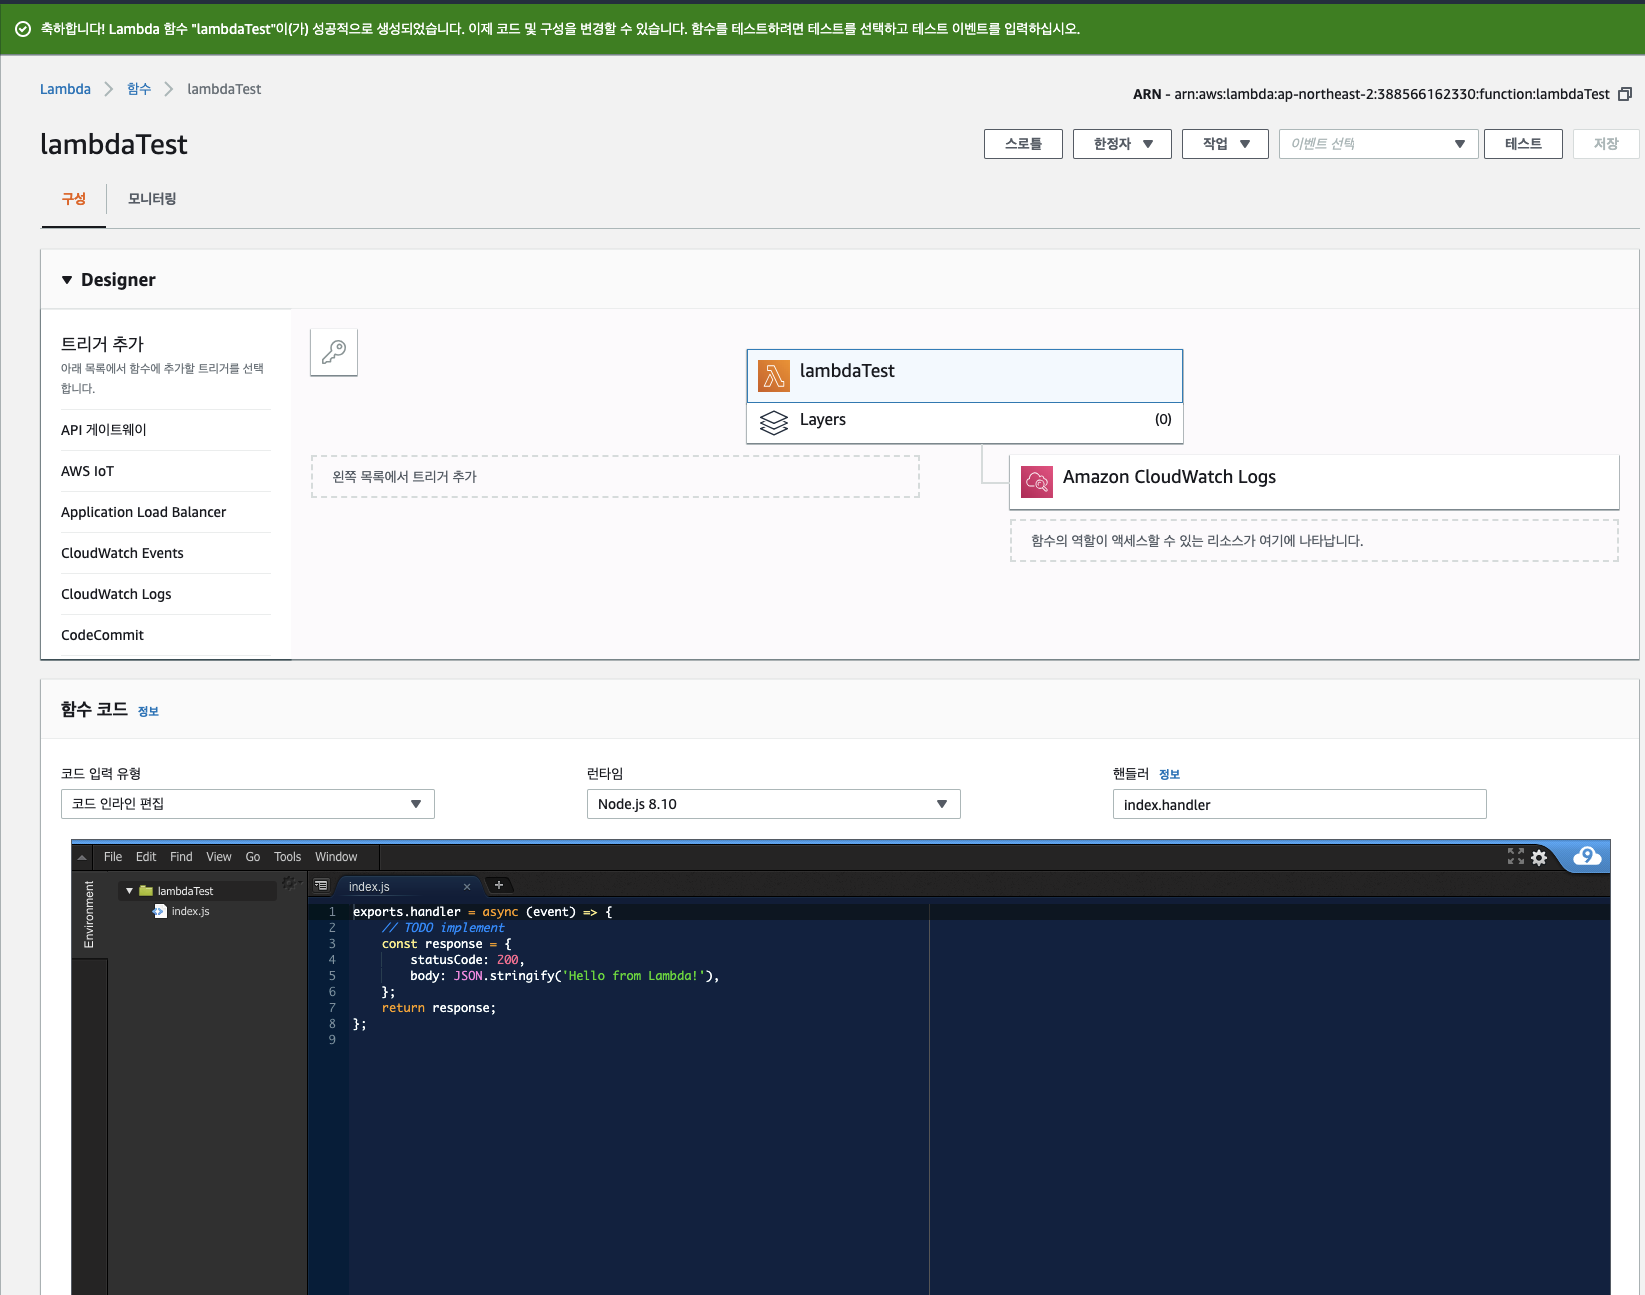Image resolution: width=1645 pixels, height=1295 pixels.
Task: Open the Edit menu in editor
Action: click(x=146, y=857)
